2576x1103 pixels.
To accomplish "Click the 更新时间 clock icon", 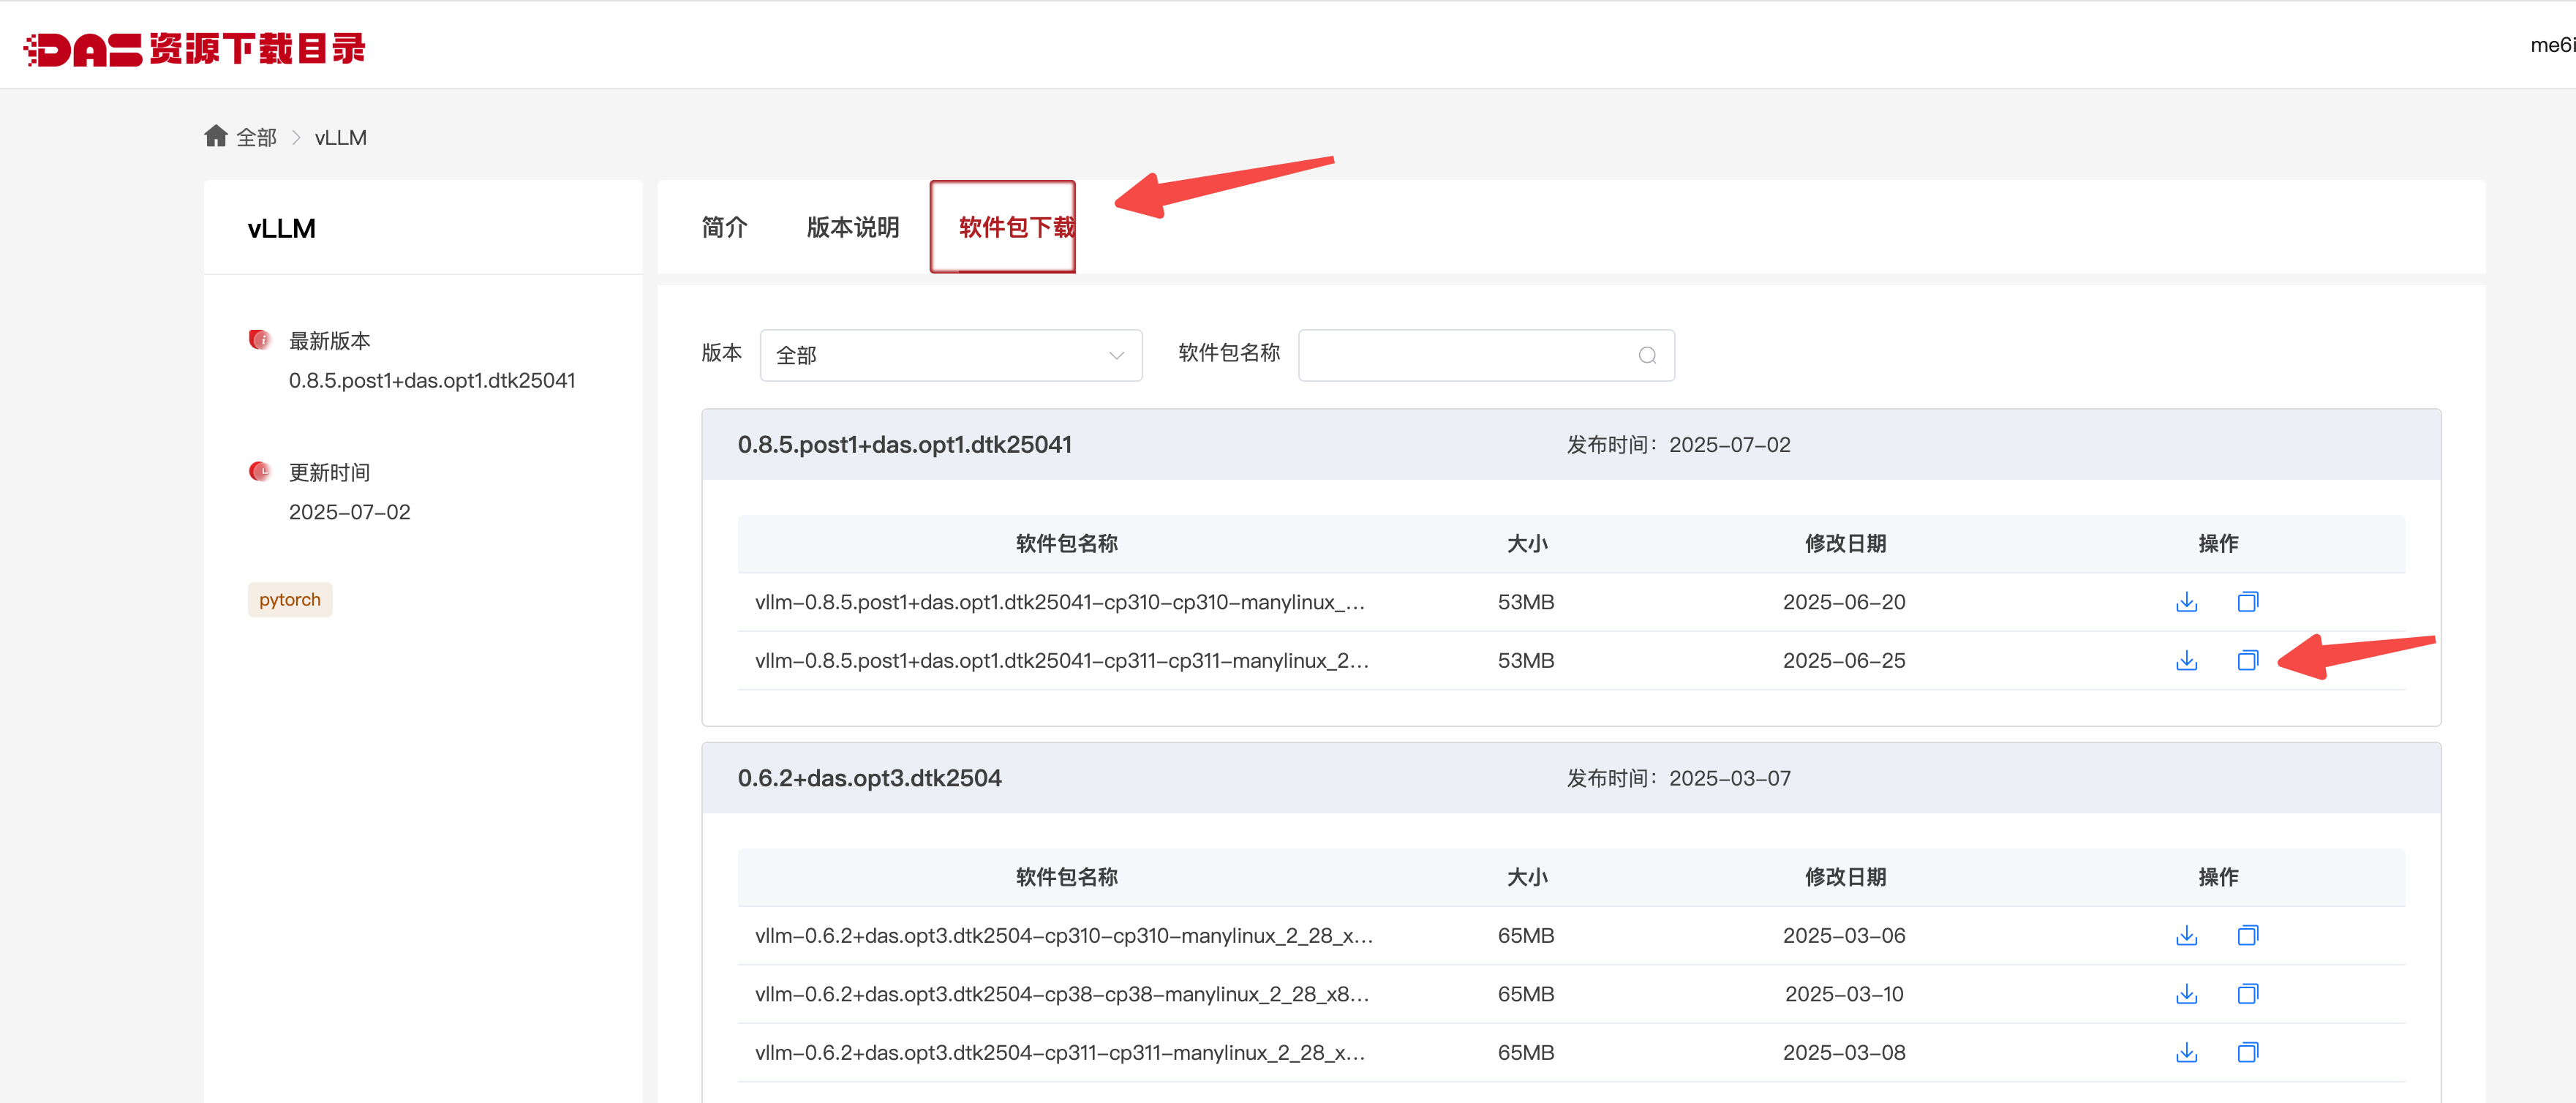I will point(260,471).
